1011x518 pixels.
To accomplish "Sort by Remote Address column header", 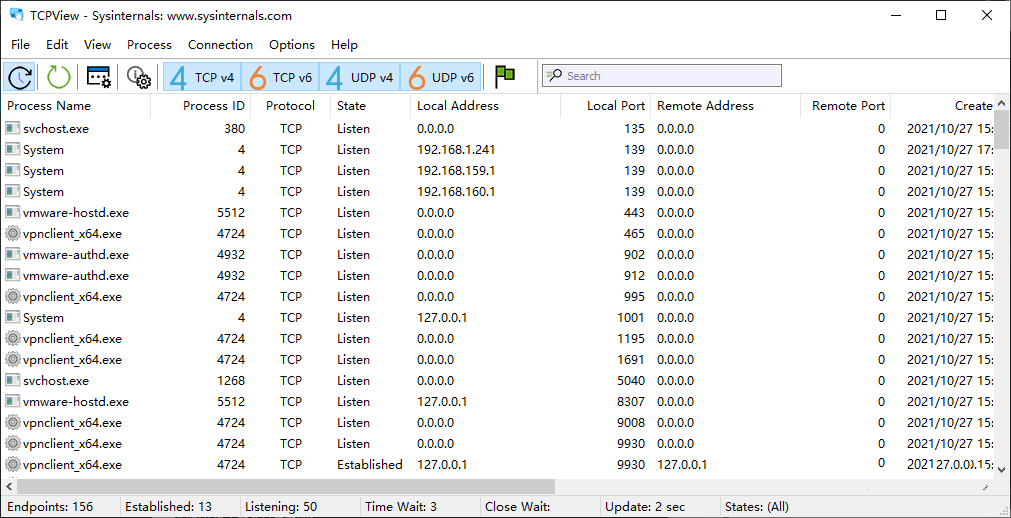I will click(x=725, y=106).
